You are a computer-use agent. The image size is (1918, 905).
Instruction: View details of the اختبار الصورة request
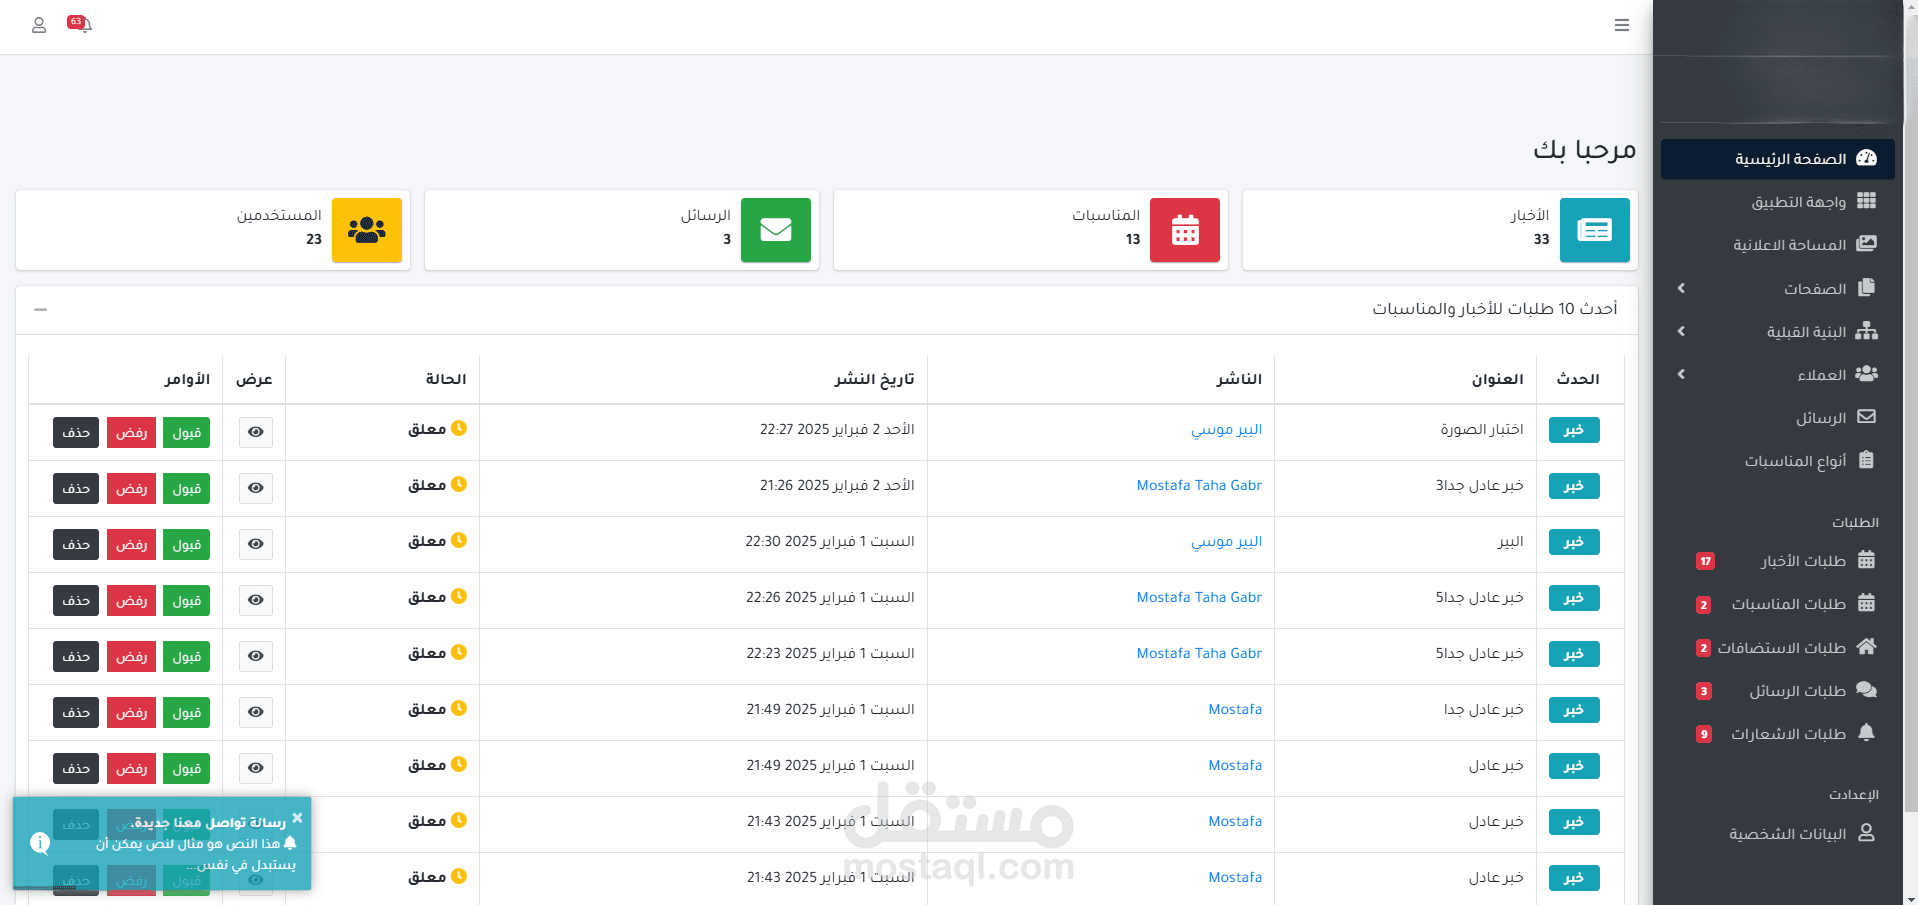[x=255, y=432]
